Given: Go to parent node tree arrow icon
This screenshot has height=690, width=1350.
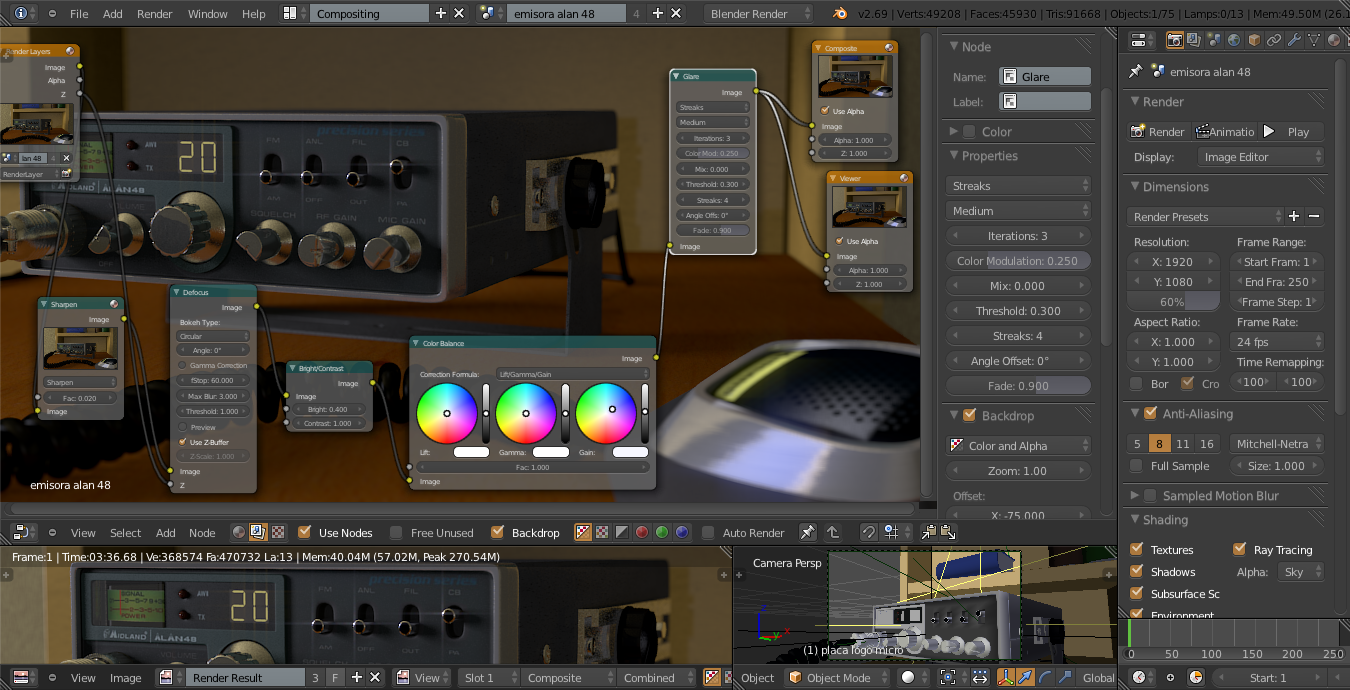Looking at the screenshot, I should 832,533.
